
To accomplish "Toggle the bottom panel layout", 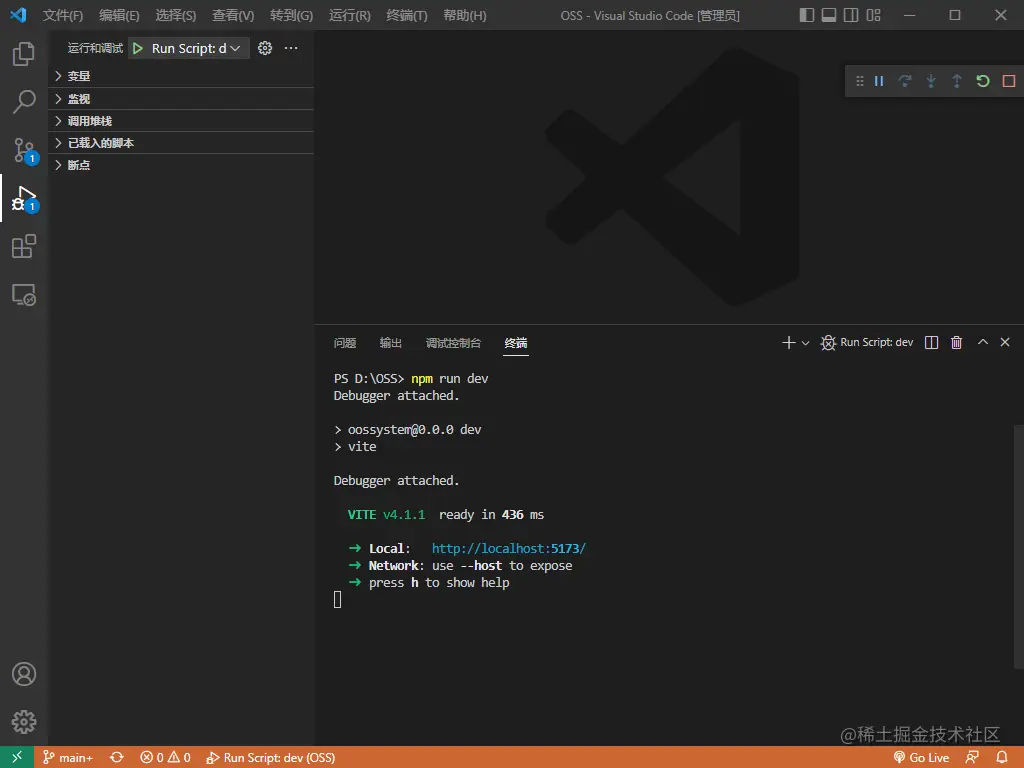I will click(x=829, y=15).
